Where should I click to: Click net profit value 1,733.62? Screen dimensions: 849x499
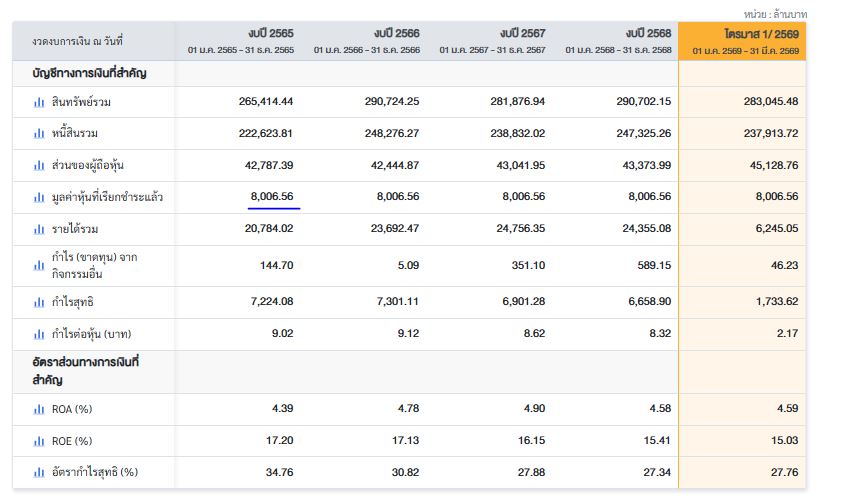tap(777, 301)
